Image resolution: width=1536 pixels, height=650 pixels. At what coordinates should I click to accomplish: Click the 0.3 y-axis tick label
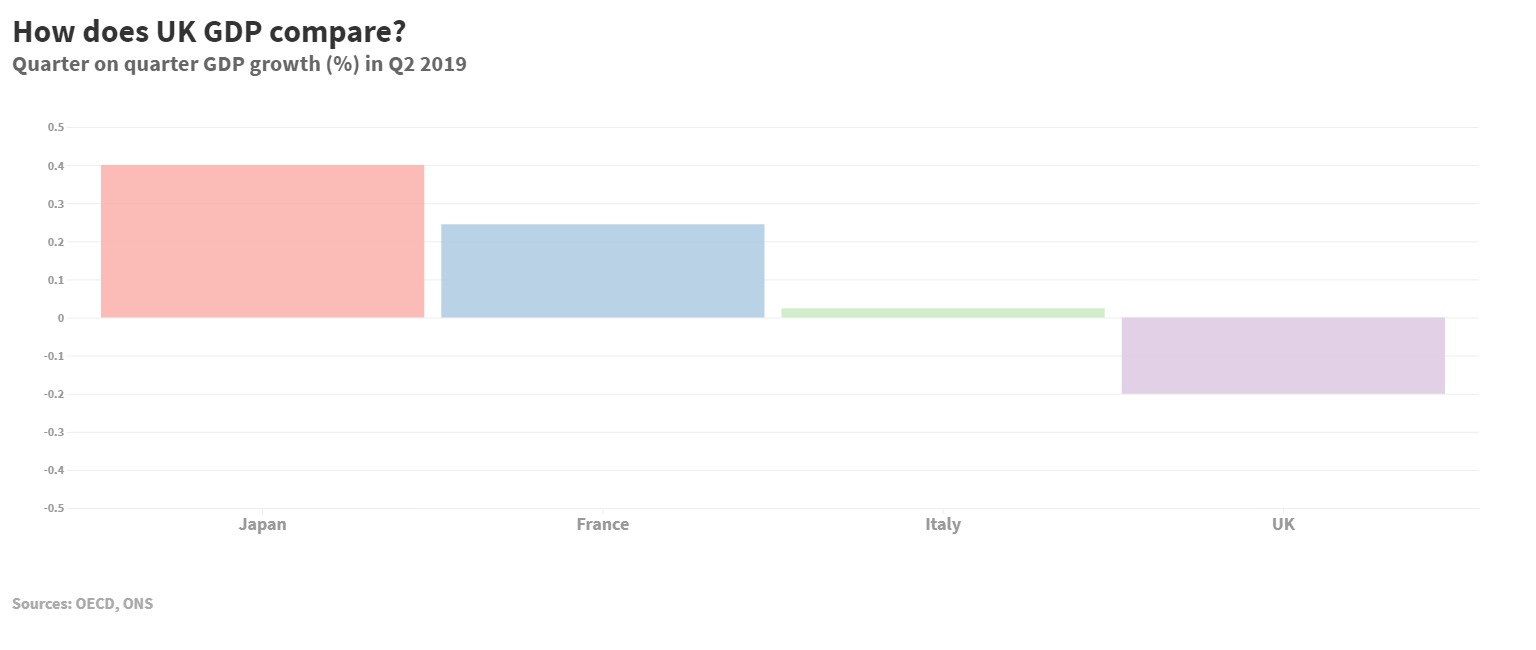(x=55, y=204)
